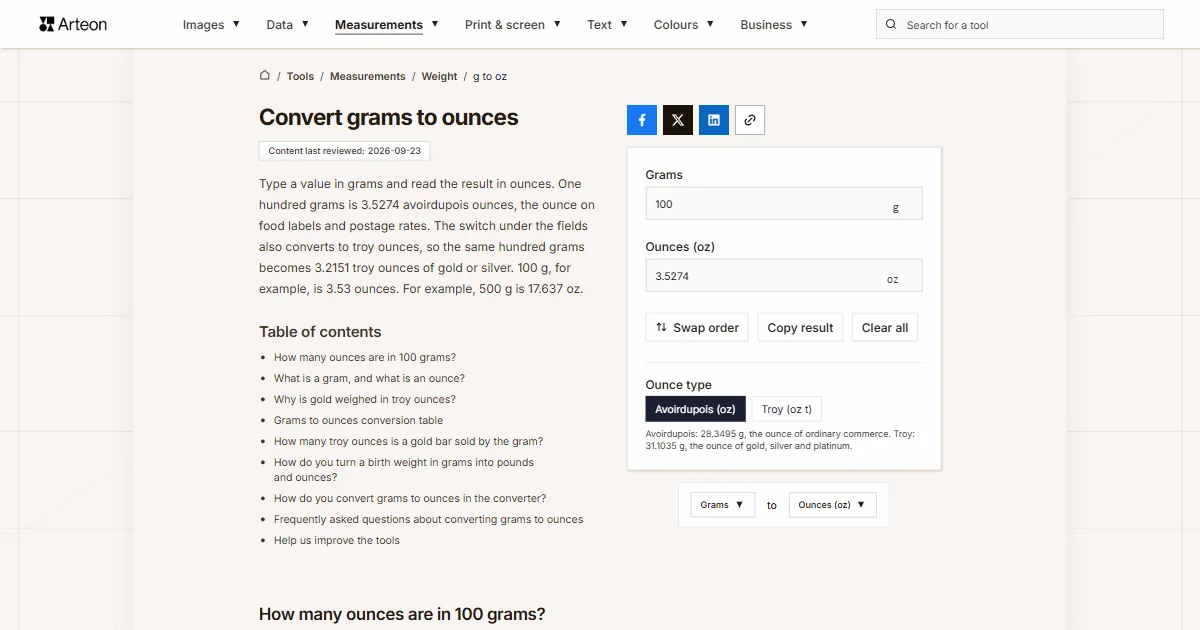Click the search magnifier icon
The width and height of the screenshot is (1200, 630).
(892, 25)
